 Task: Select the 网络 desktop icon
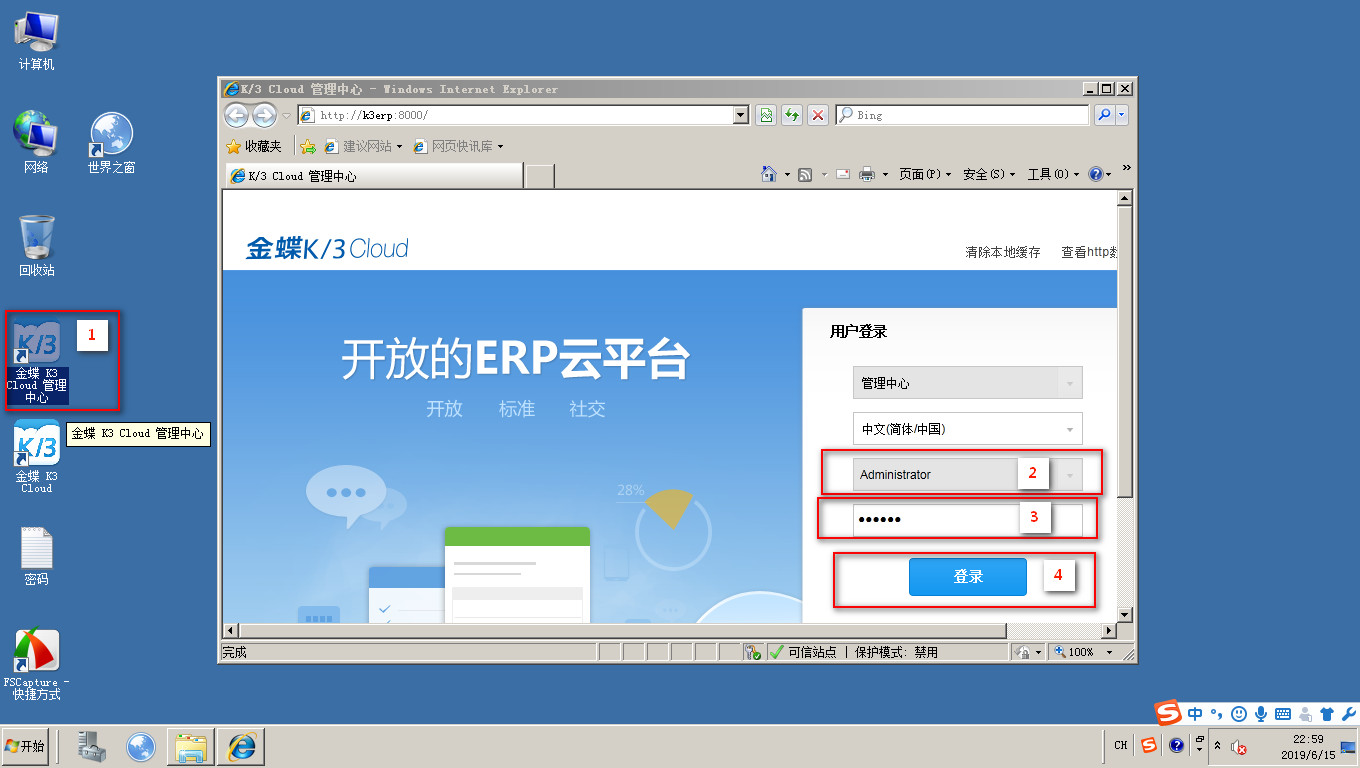point(36,142)
